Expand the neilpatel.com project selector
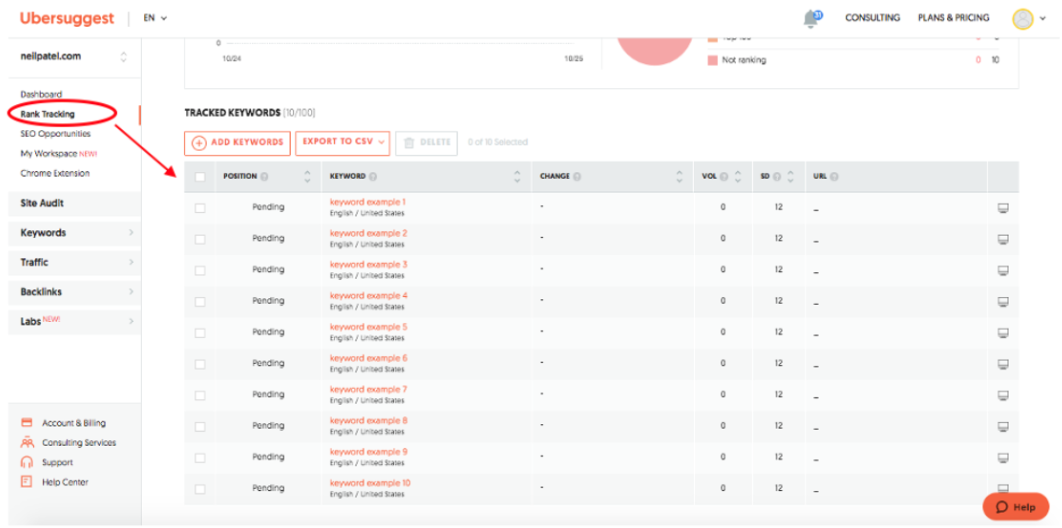The width and height of the screenshot is (1062, 528). pos(123,57)
